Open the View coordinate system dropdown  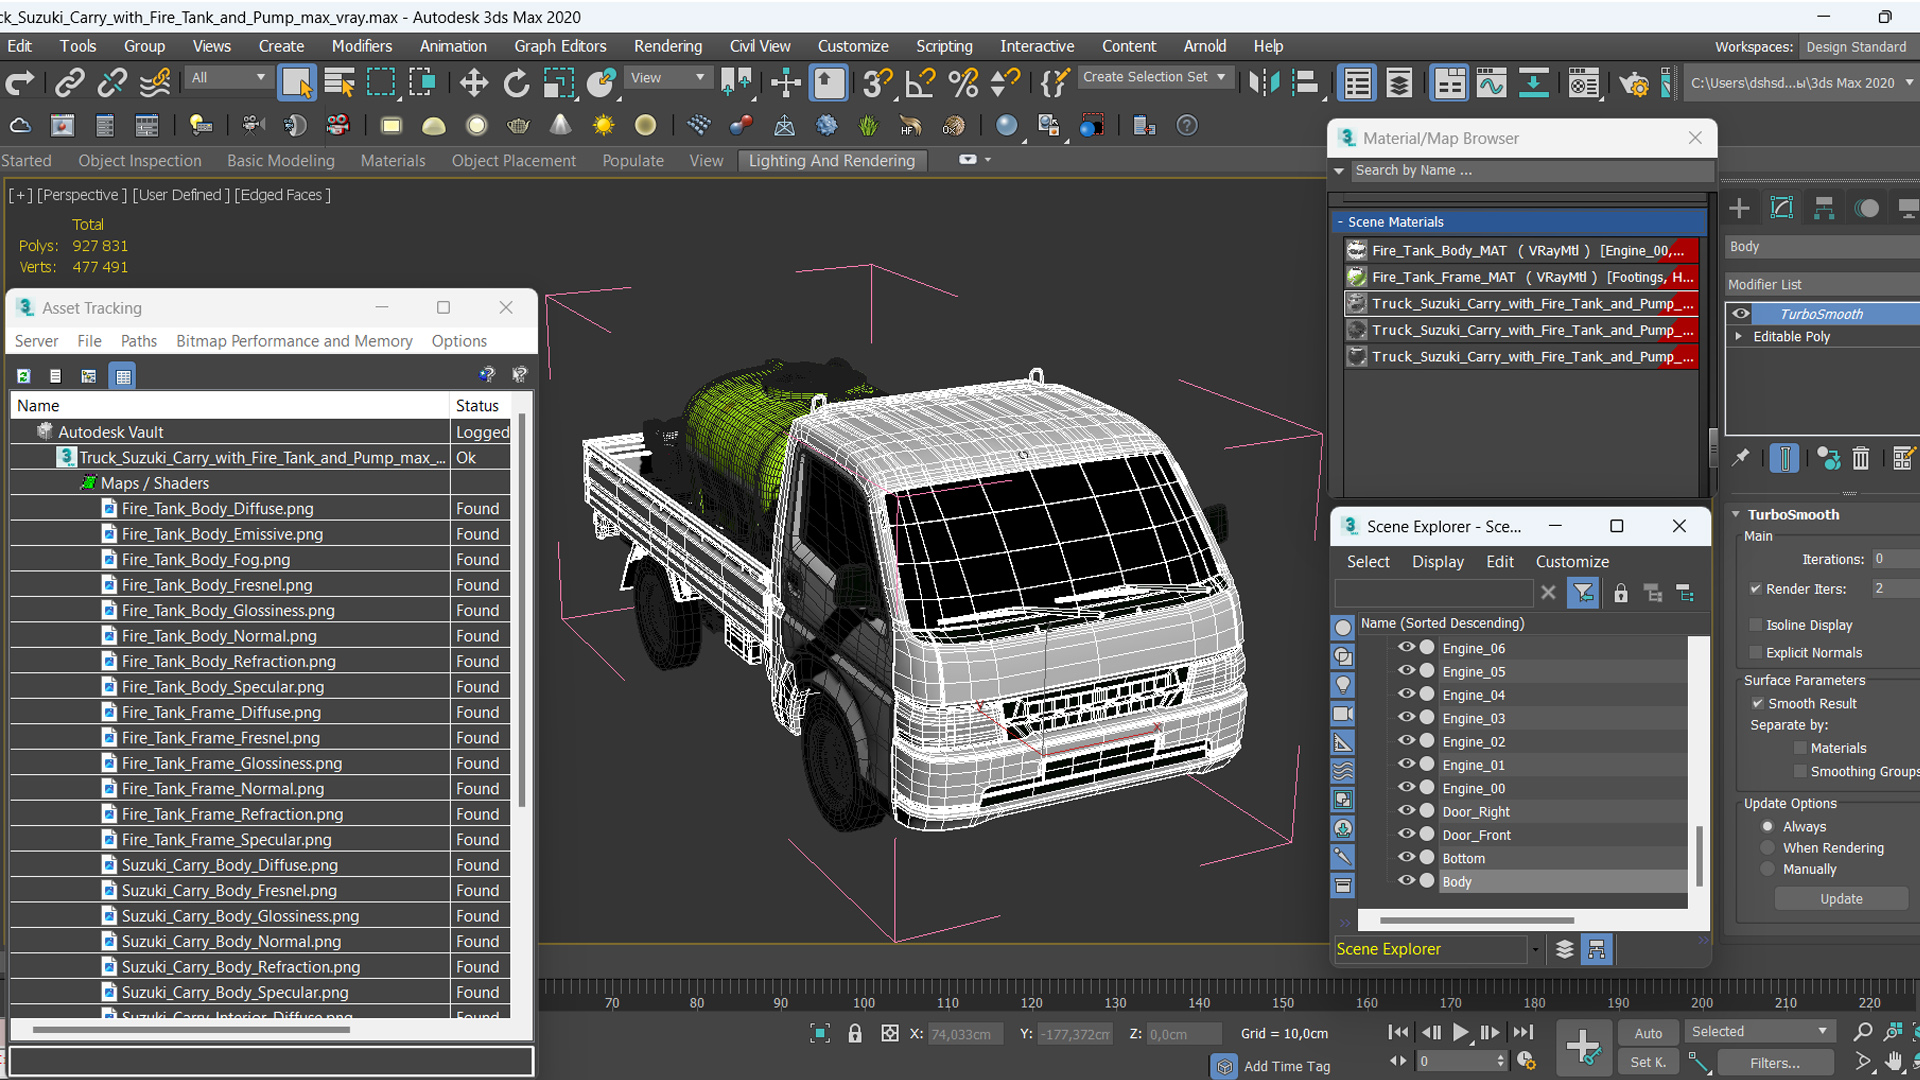pyautogui.click(x=667, y=77)
